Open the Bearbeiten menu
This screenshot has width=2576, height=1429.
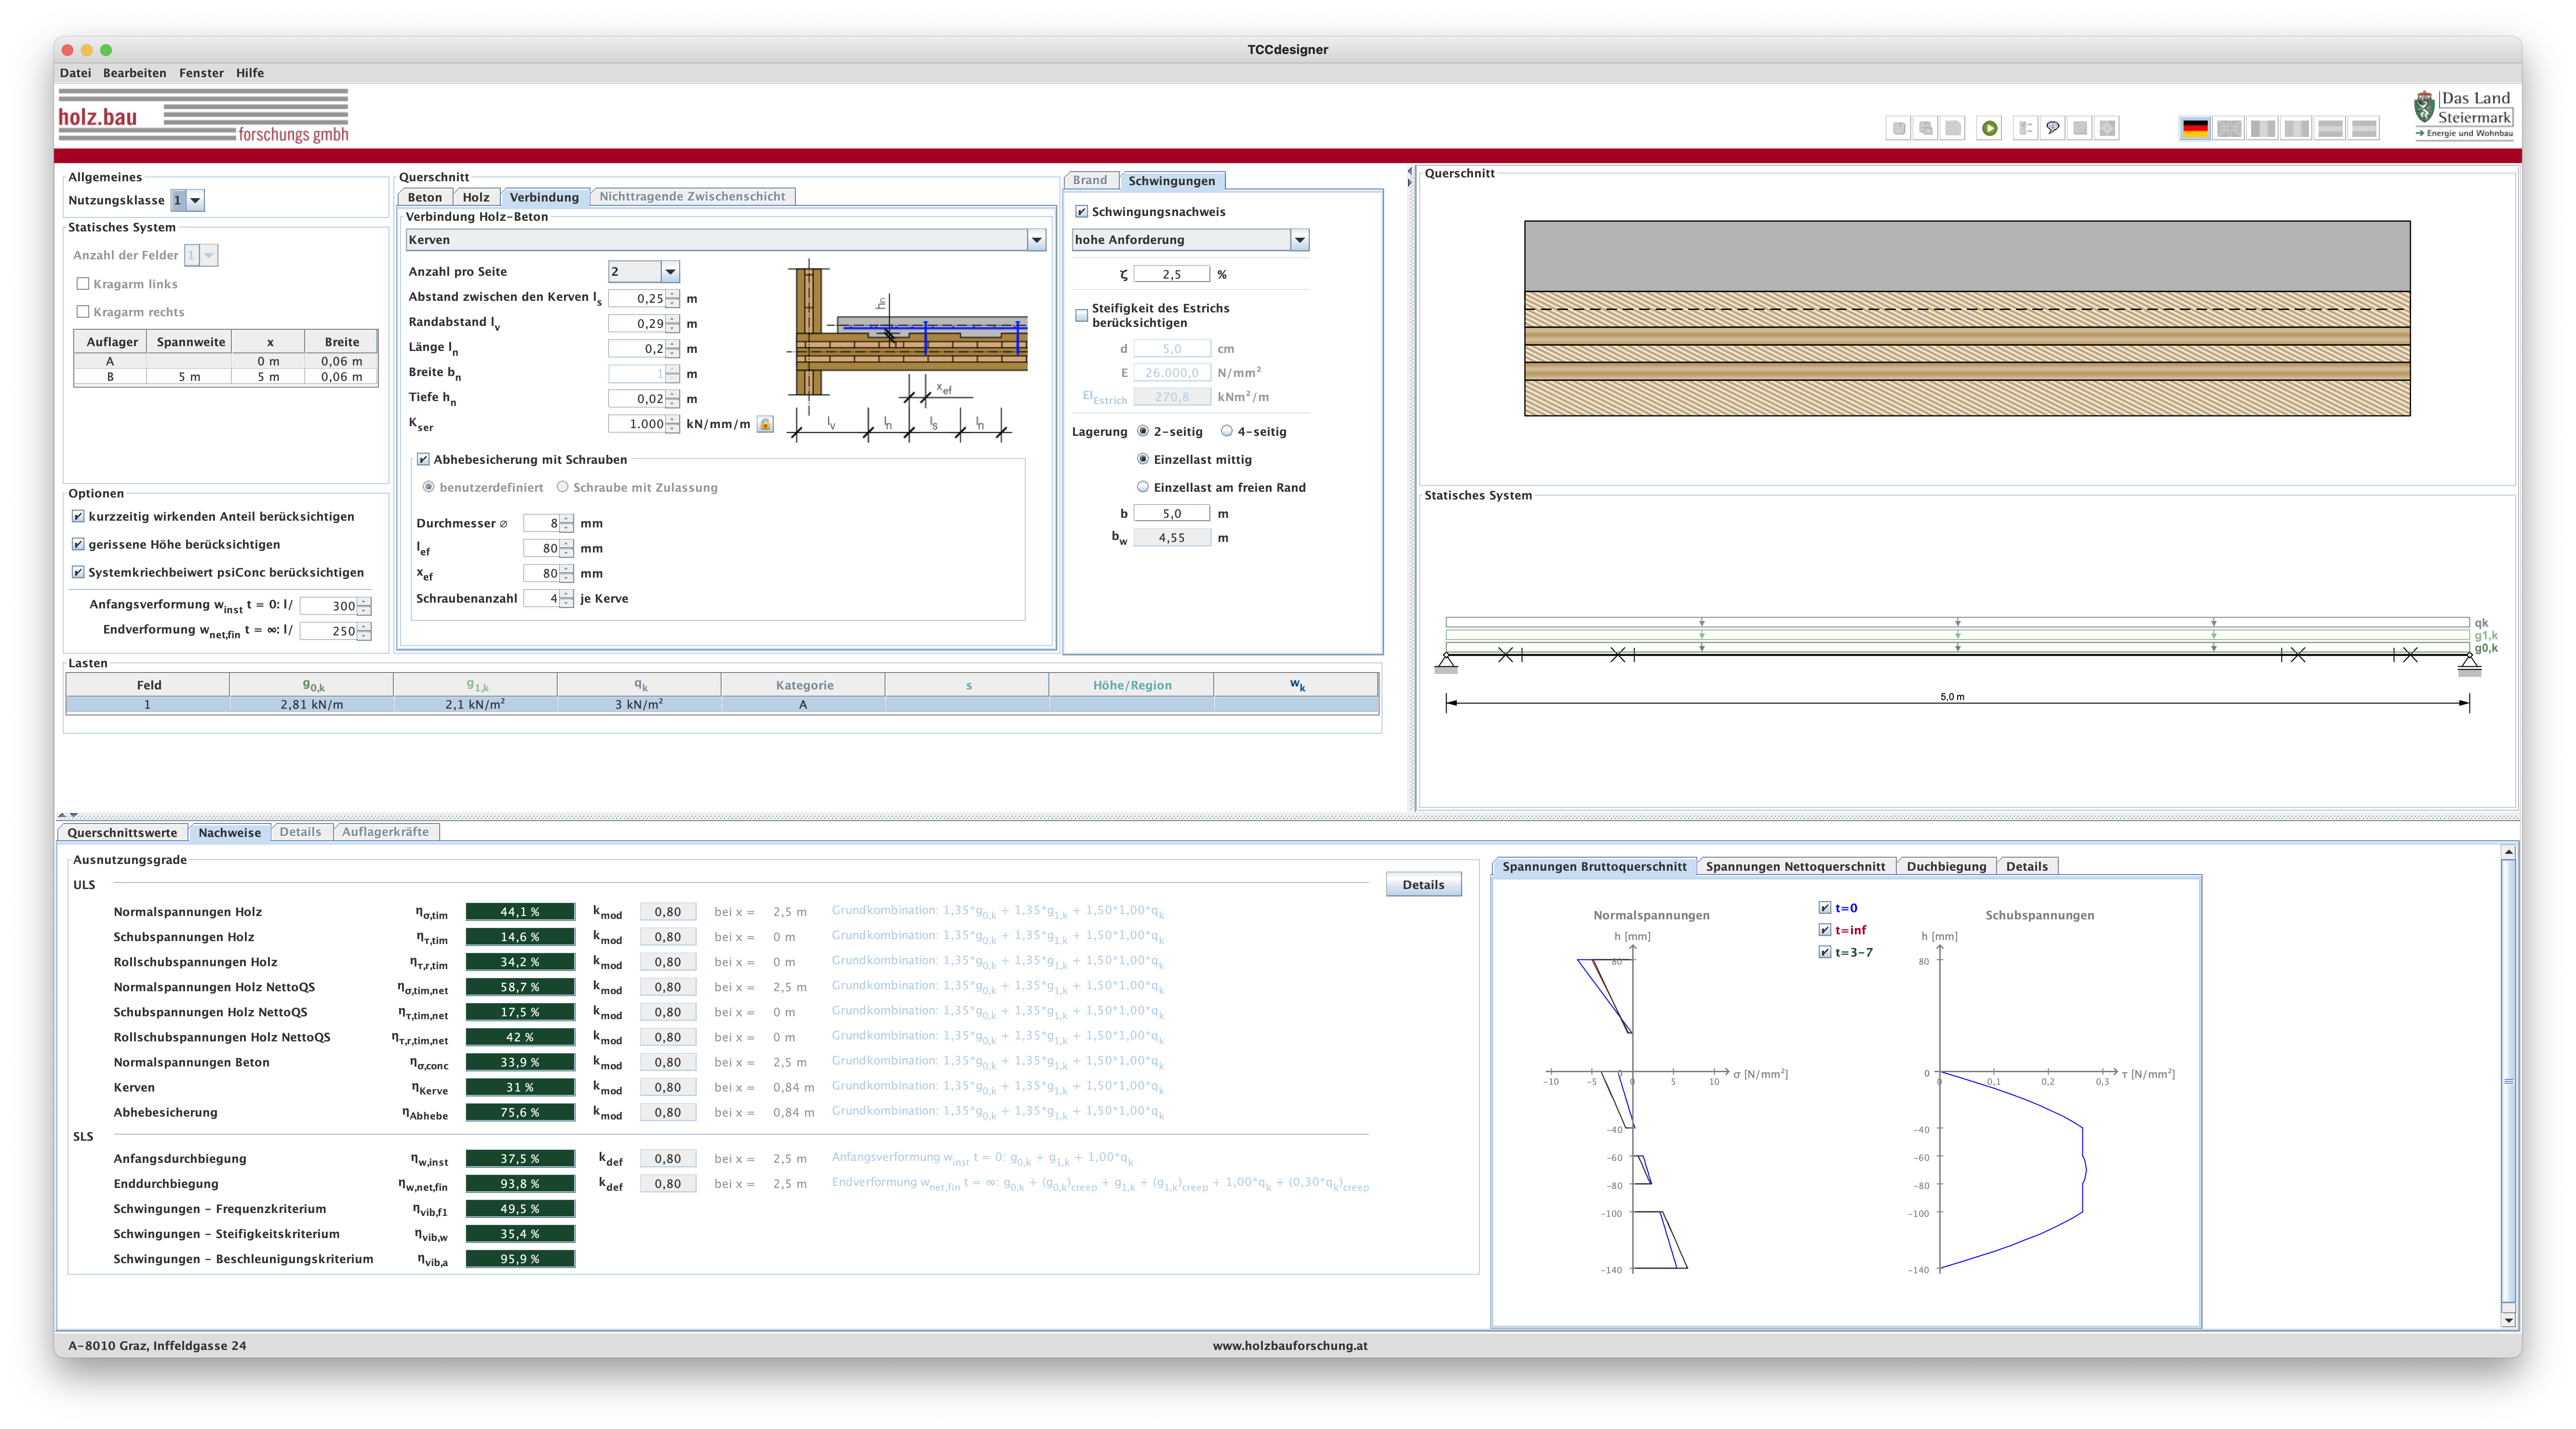(134, 73)
